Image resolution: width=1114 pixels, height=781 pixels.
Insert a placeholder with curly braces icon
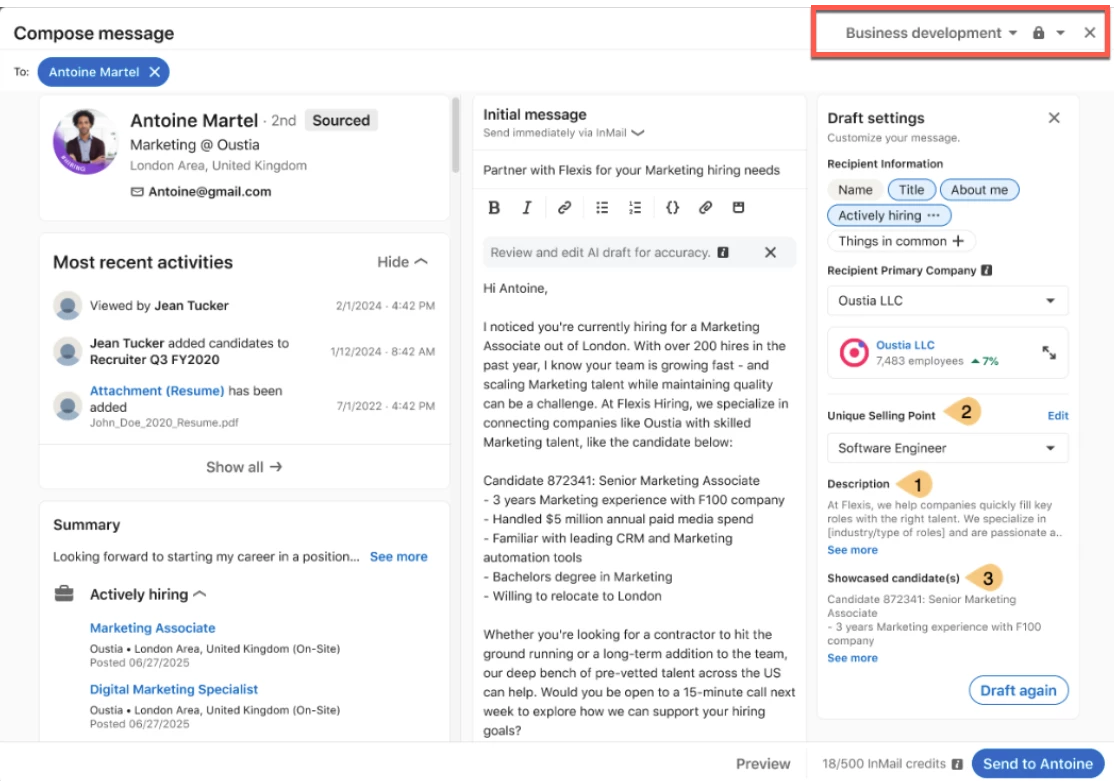[x=672, y=208]
